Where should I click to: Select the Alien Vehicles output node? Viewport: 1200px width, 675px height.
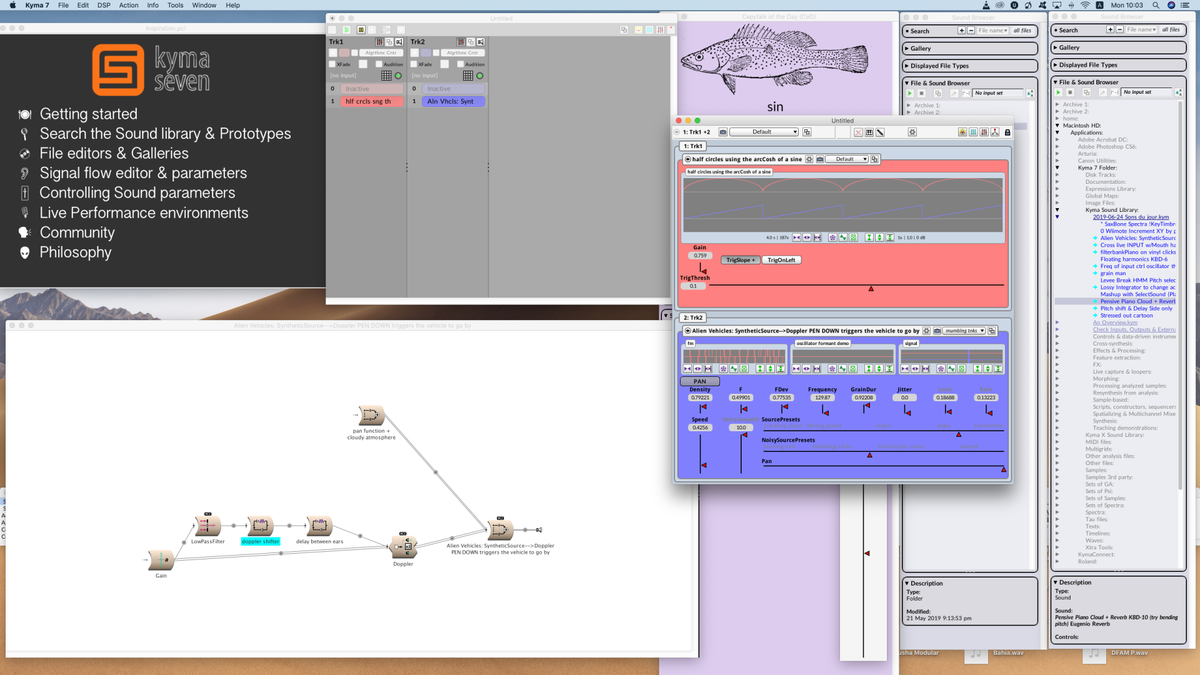500,531
